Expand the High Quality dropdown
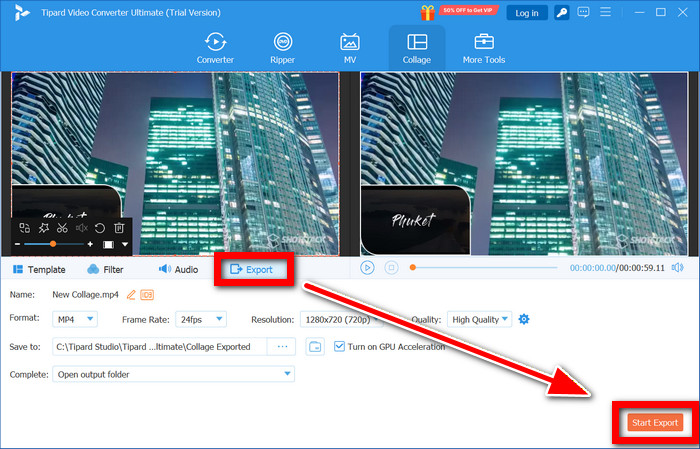 (479, 319)
